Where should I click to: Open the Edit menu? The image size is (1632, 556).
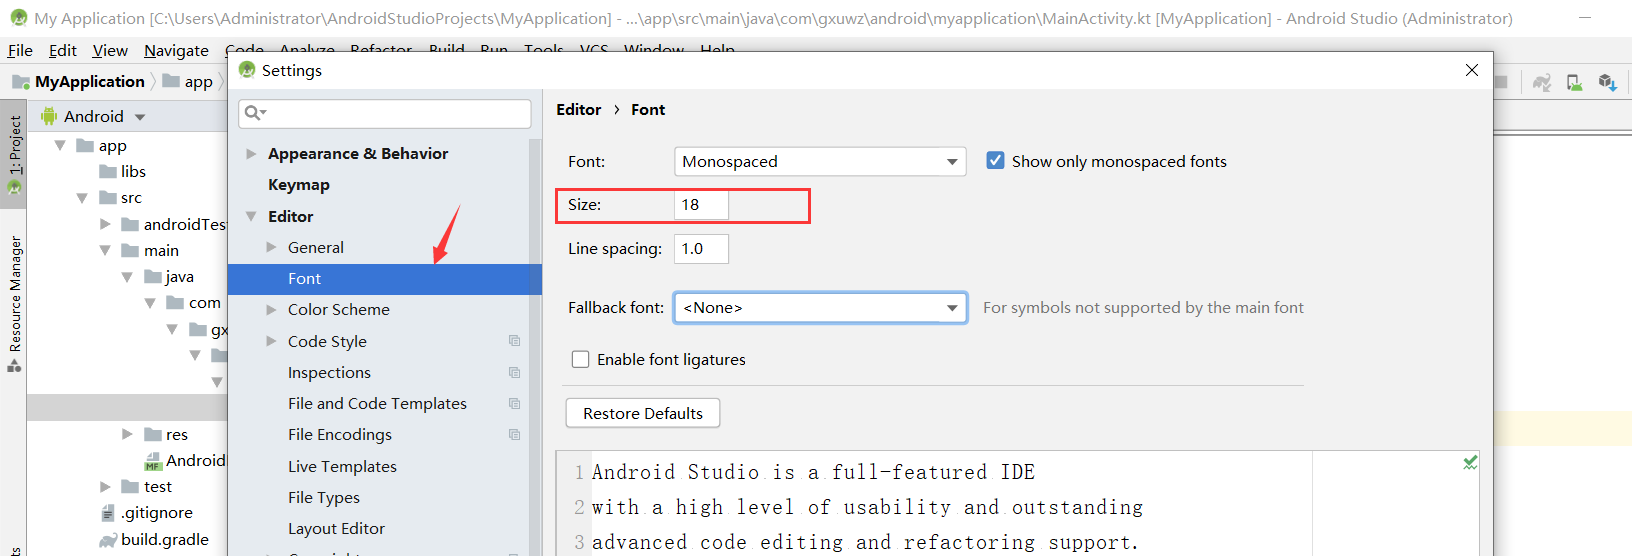(x=63, y=50)
